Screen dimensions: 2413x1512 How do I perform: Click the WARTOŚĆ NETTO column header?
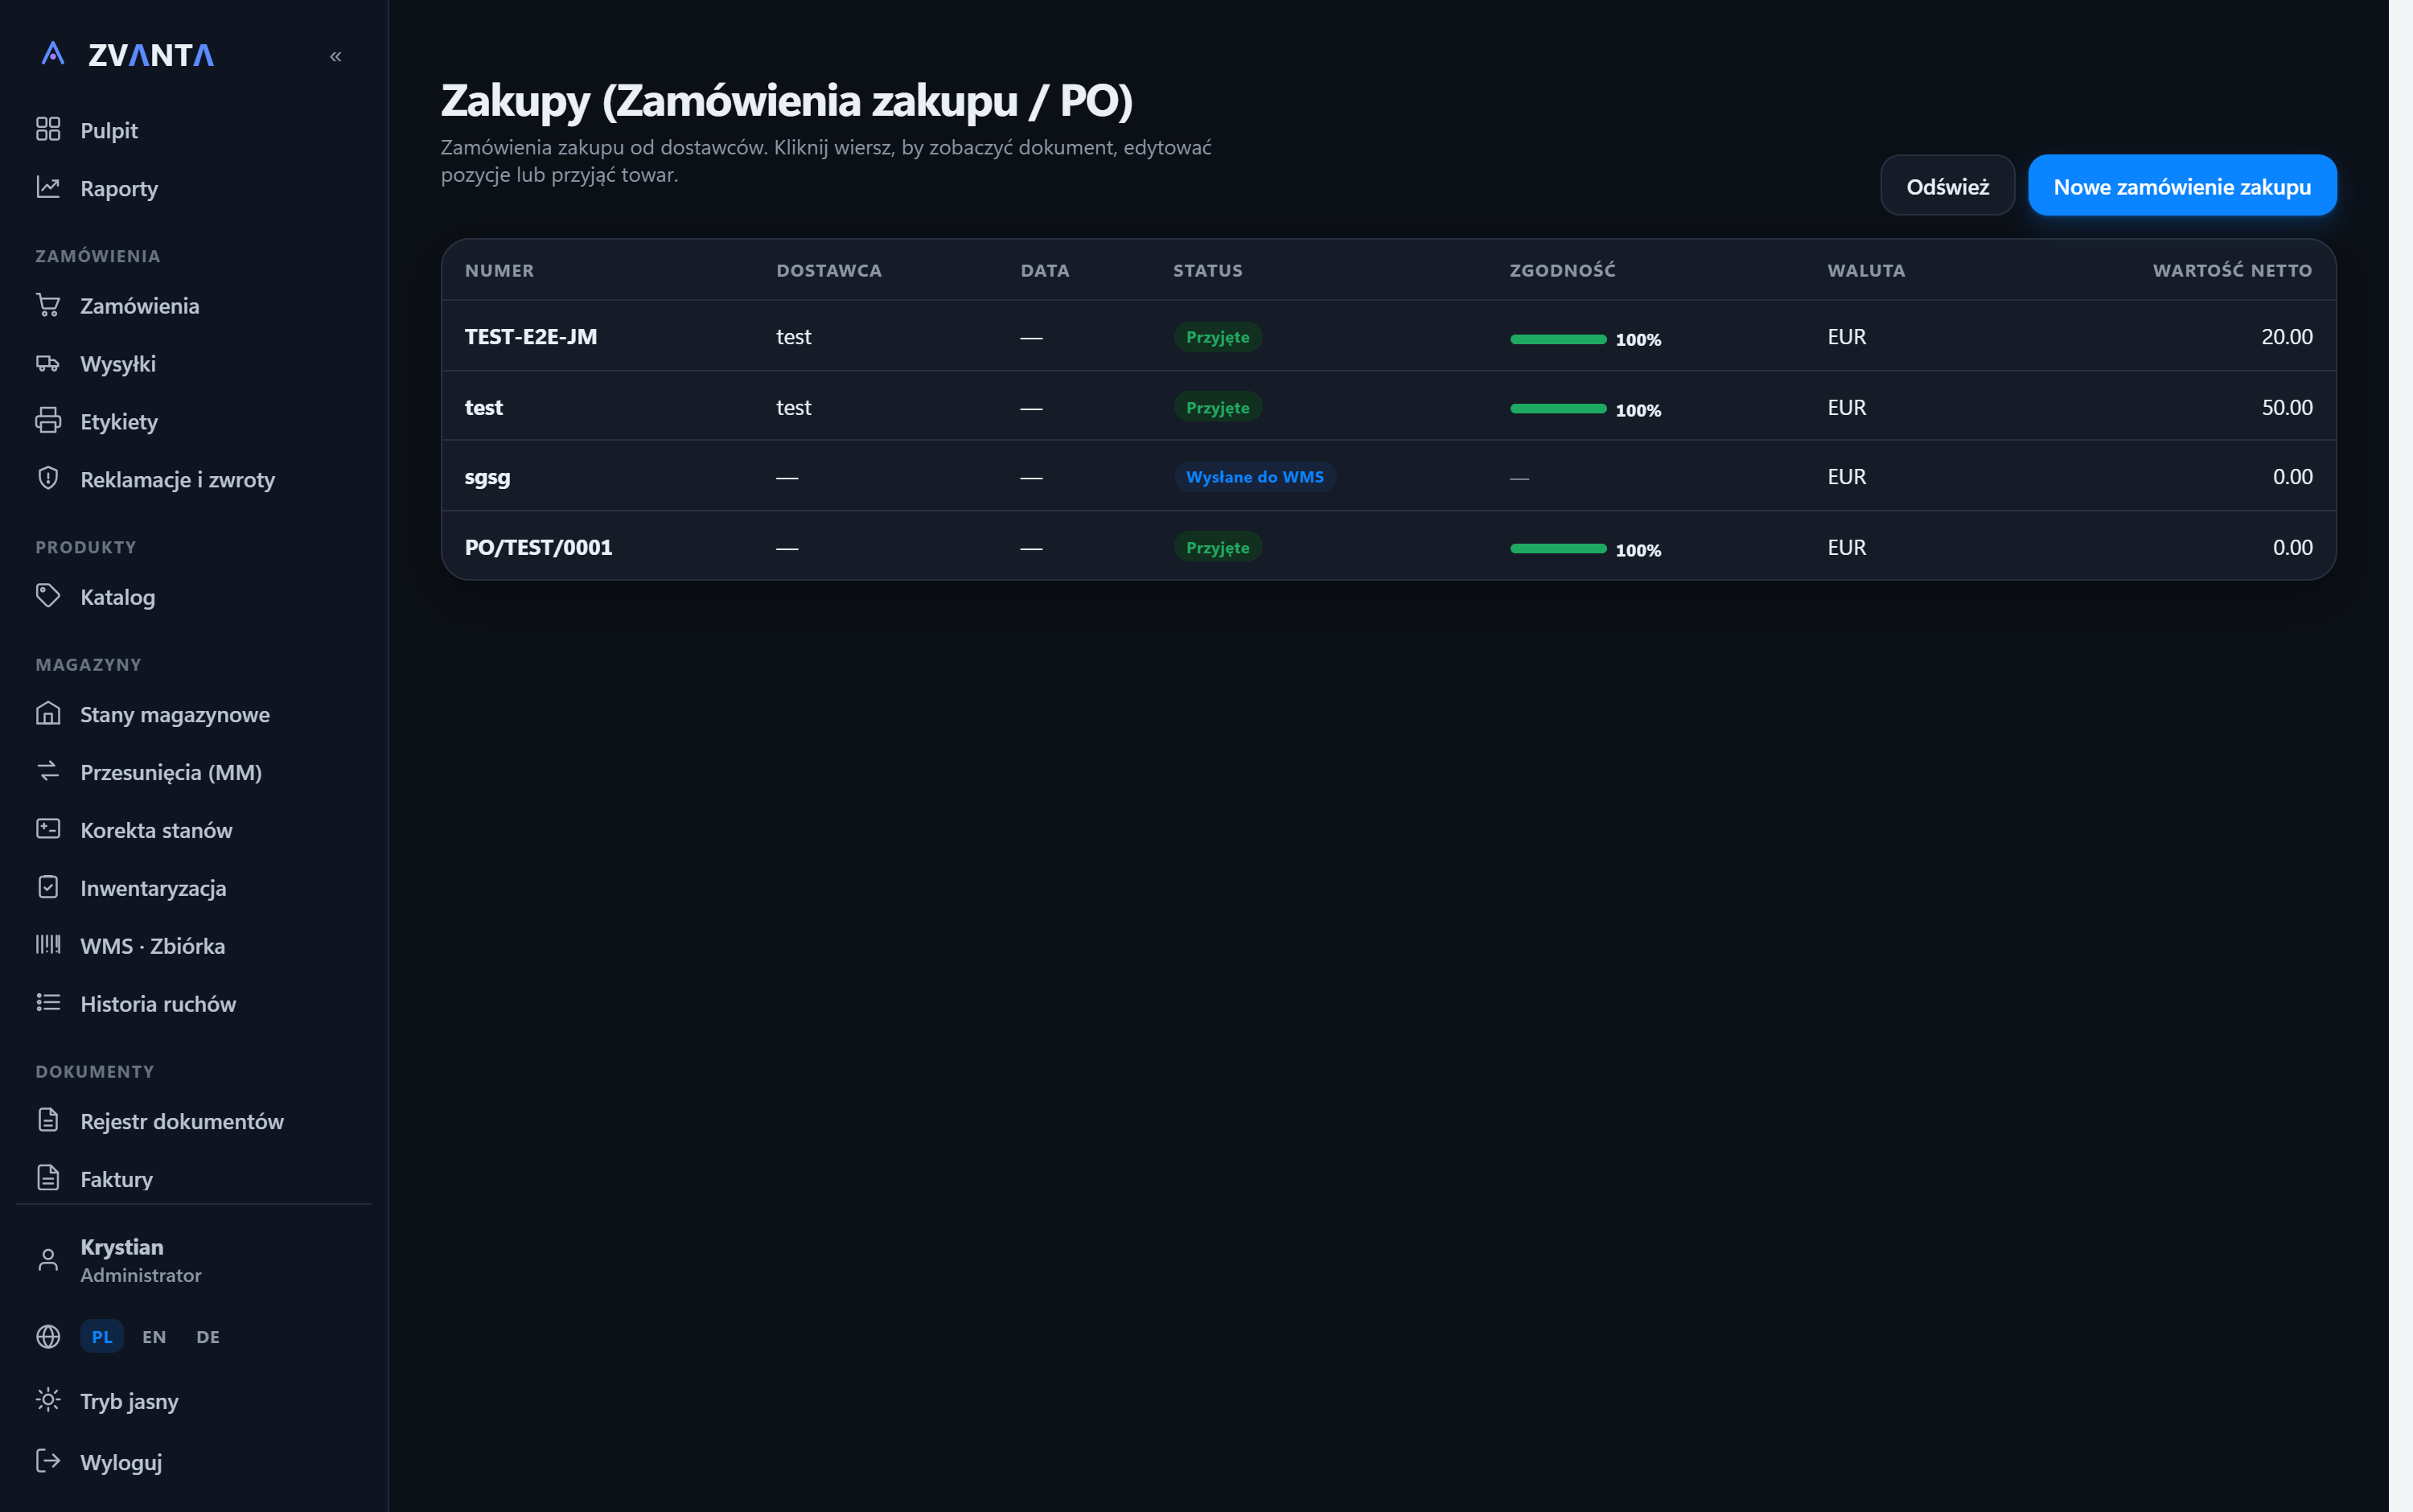point(2231,270)
